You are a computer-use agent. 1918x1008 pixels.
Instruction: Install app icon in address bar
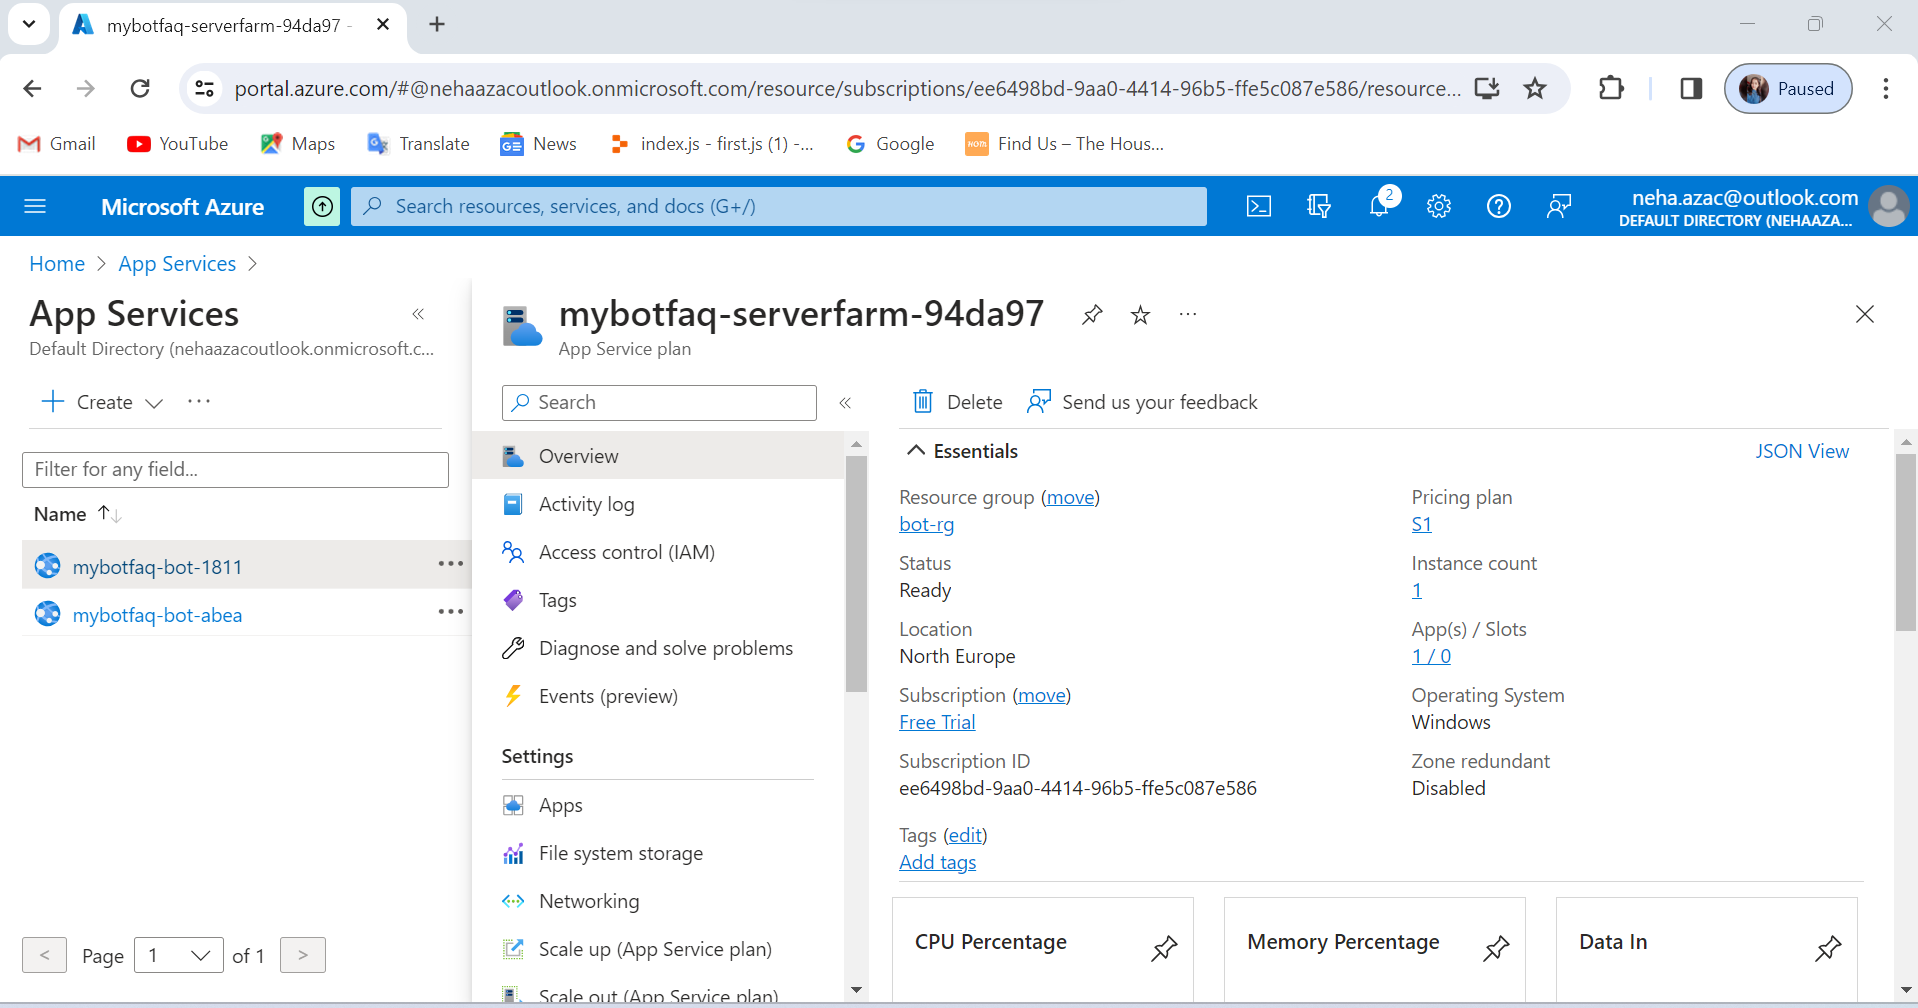[x=1487, y=88]
